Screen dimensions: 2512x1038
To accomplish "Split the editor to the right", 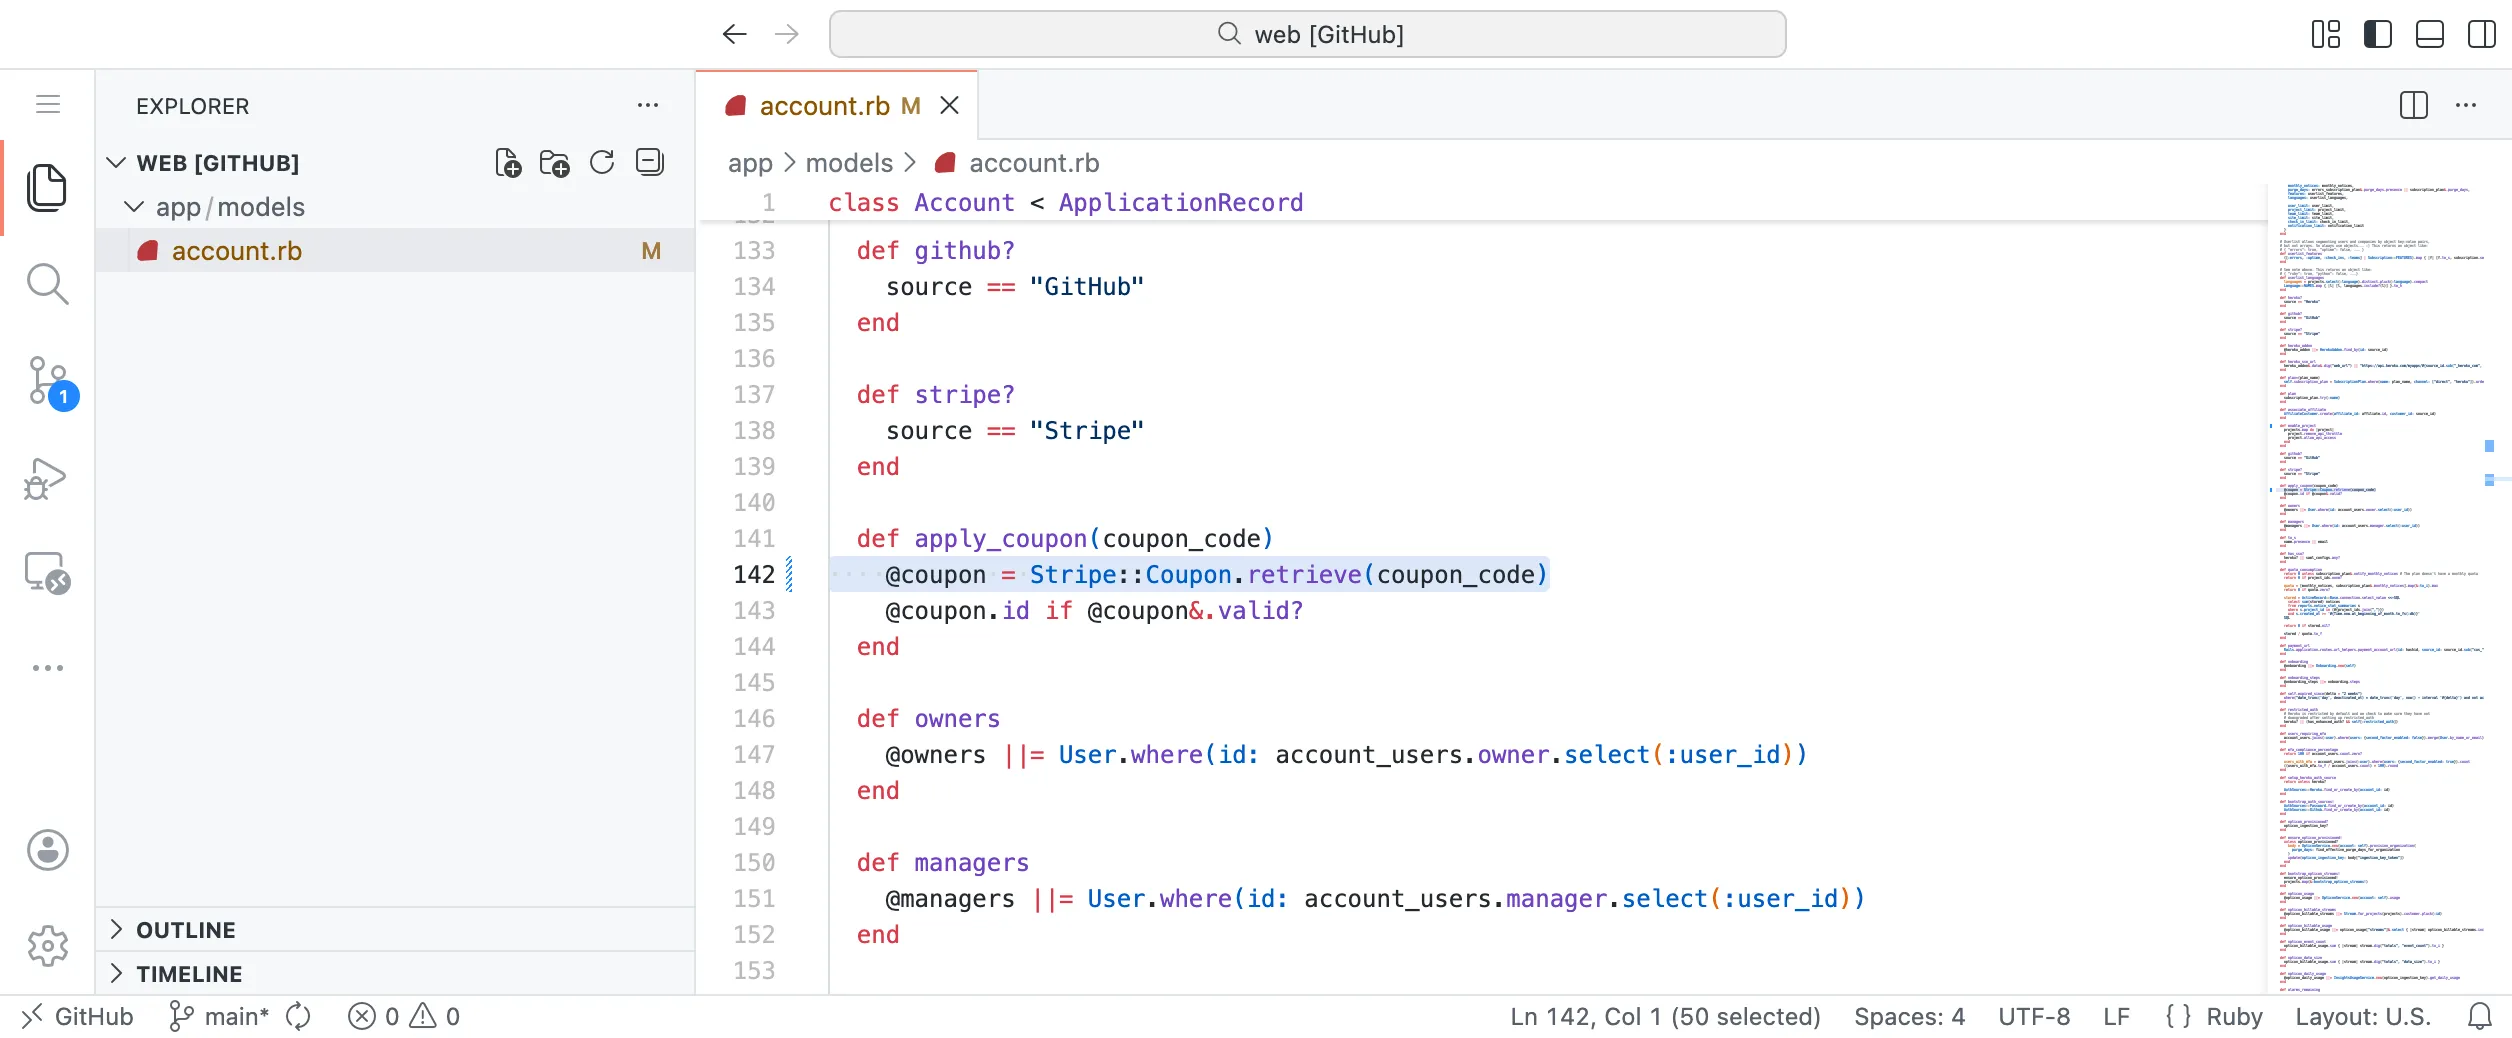I will tap(2413, 105).
